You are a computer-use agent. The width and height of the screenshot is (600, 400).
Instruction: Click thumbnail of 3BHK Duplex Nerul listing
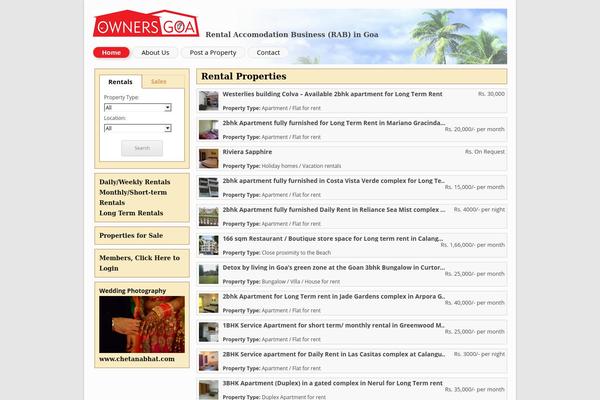pos(209,390)
